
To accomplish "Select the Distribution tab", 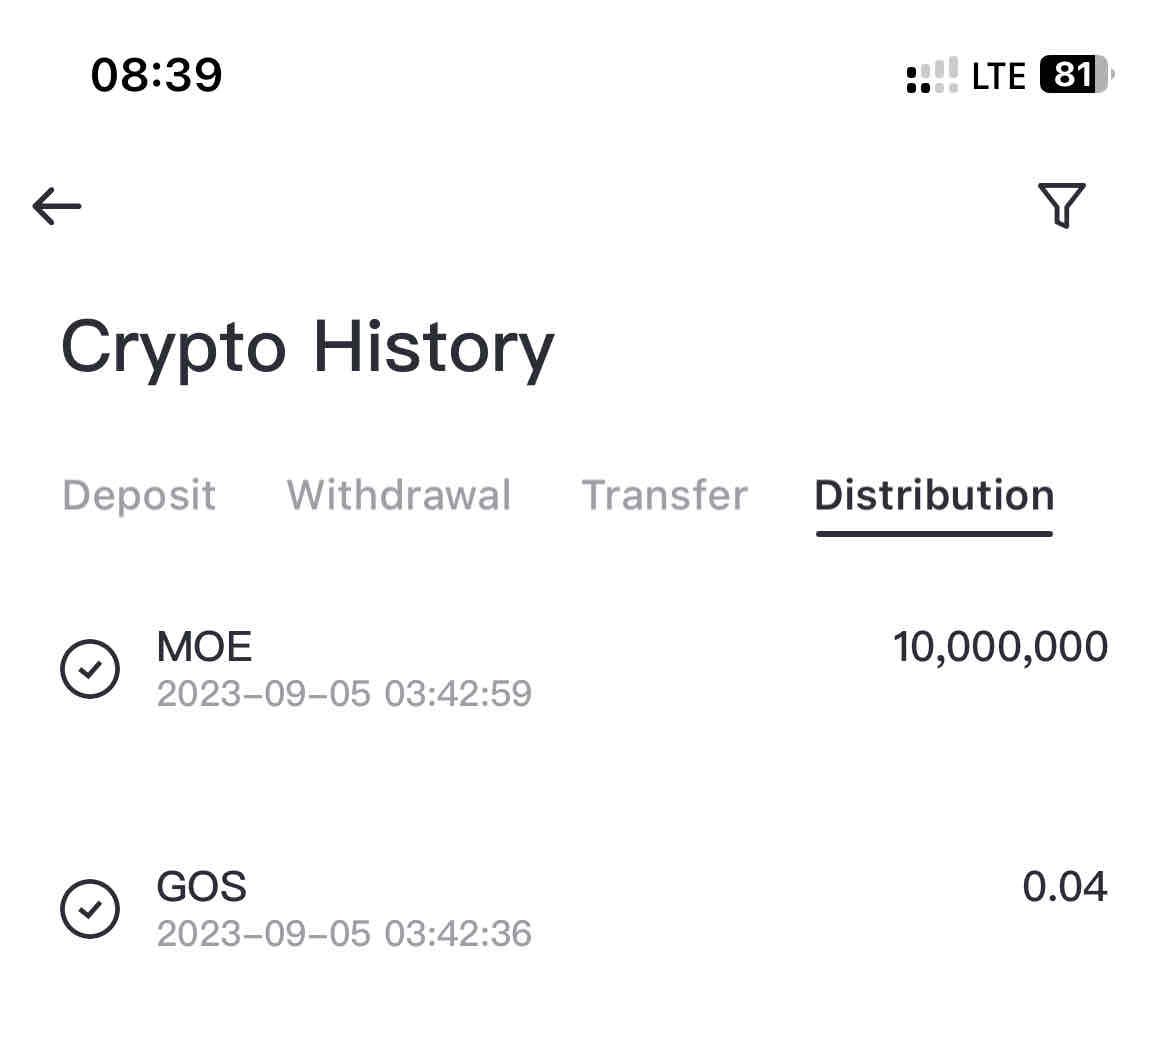I will 934,495.
